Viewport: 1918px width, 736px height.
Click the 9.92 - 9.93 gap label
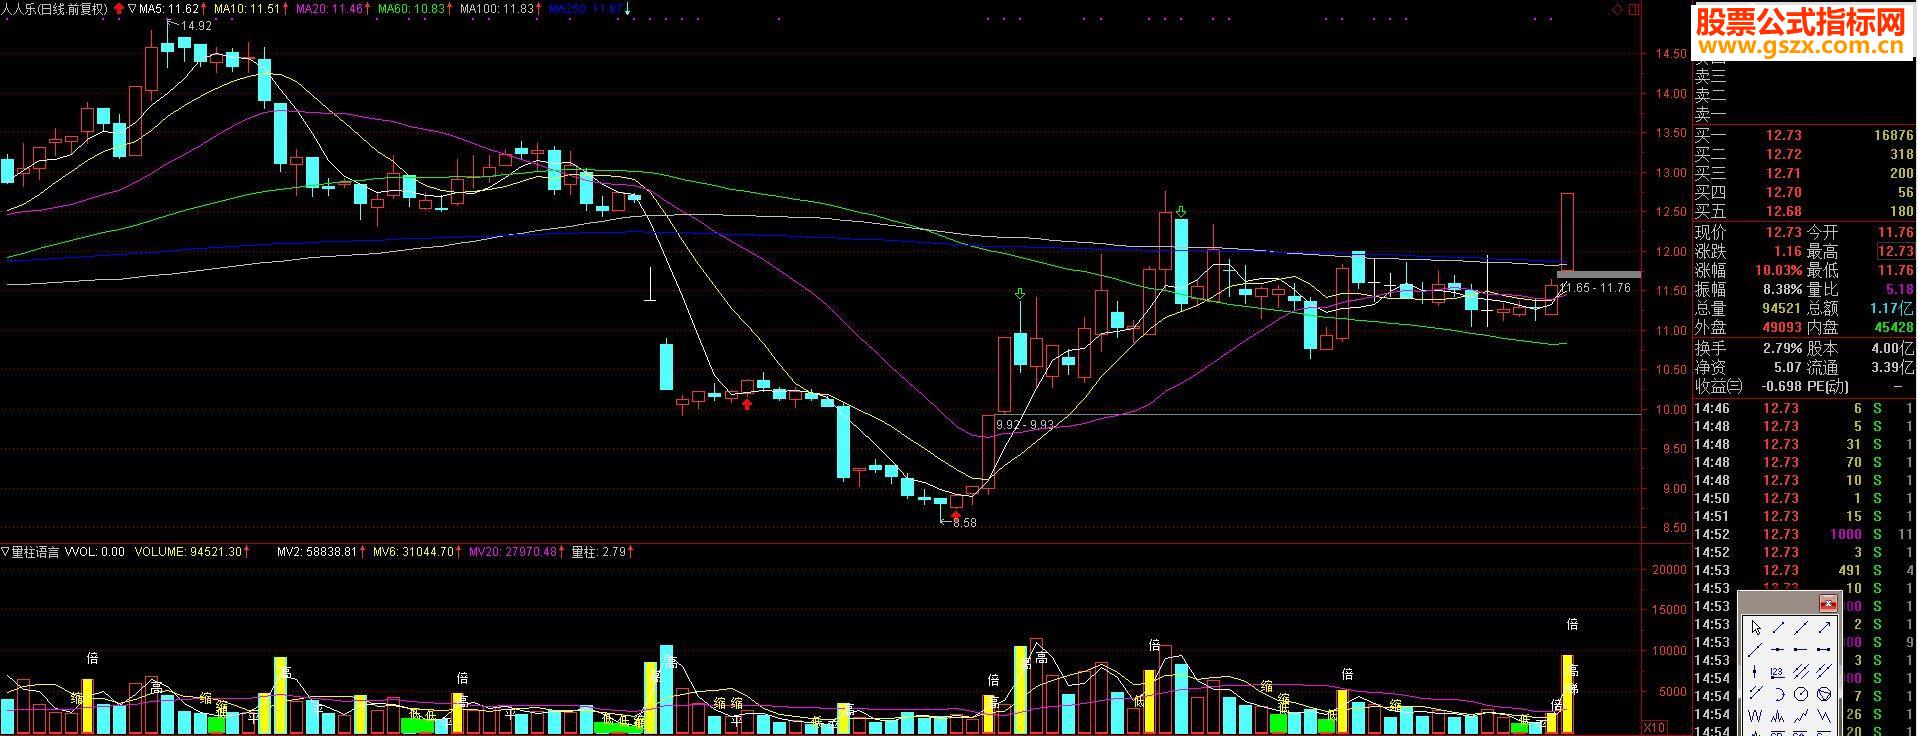[1025, 424]
